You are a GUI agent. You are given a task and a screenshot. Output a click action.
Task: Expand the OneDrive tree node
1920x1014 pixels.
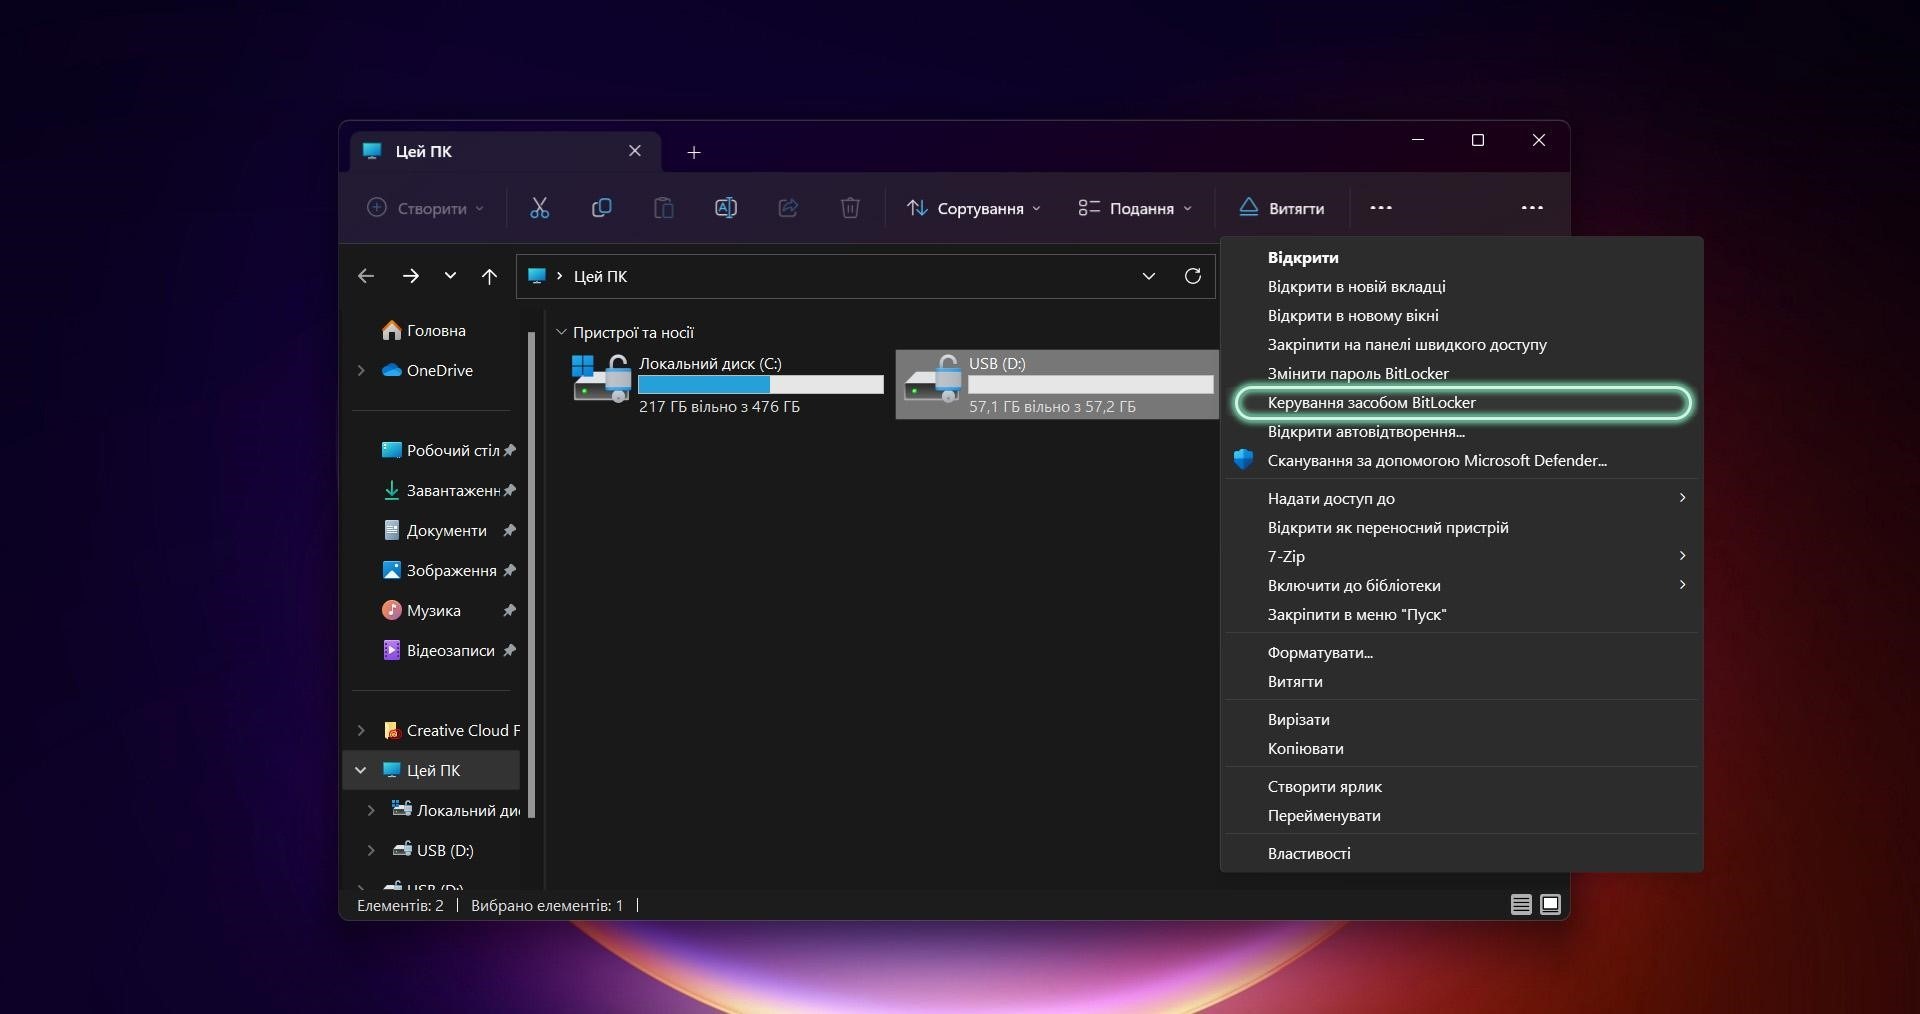(x=361, y=370)
